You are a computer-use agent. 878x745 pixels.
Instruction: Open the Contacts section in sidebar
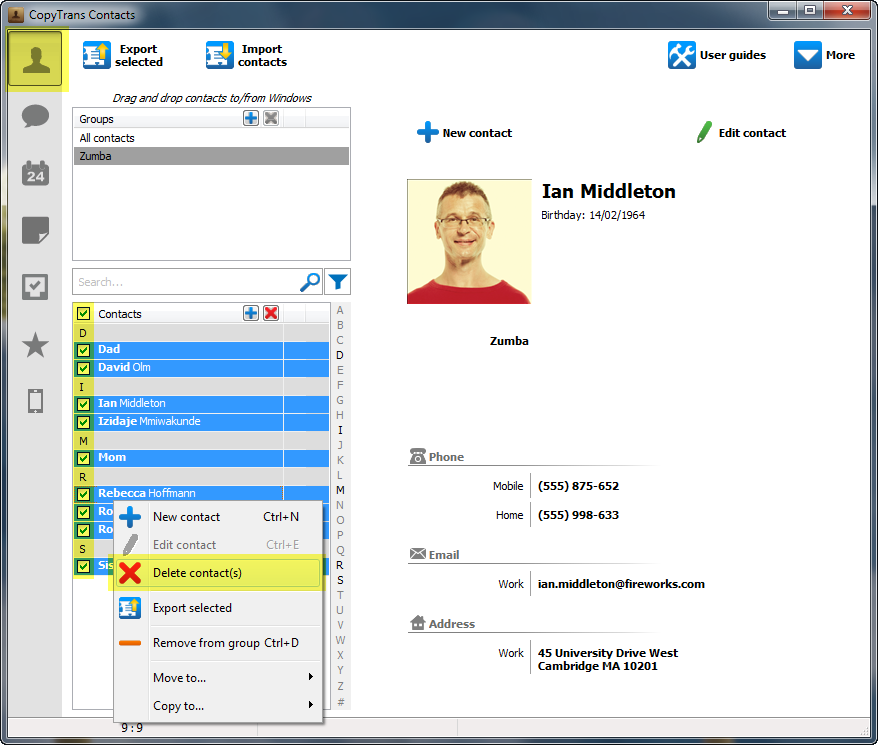click(35, 59)
